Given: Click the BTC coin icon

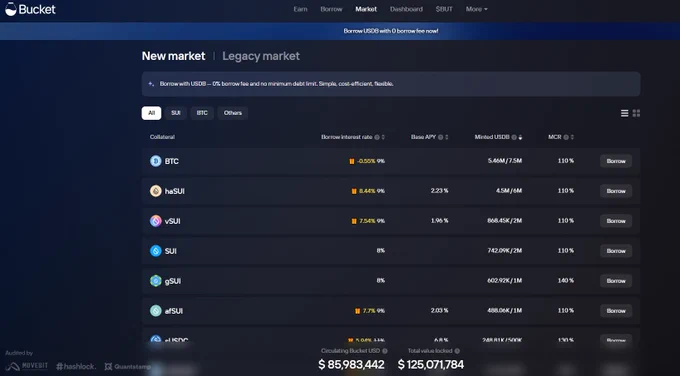Looking at the screenshot, I should point(156,161).
